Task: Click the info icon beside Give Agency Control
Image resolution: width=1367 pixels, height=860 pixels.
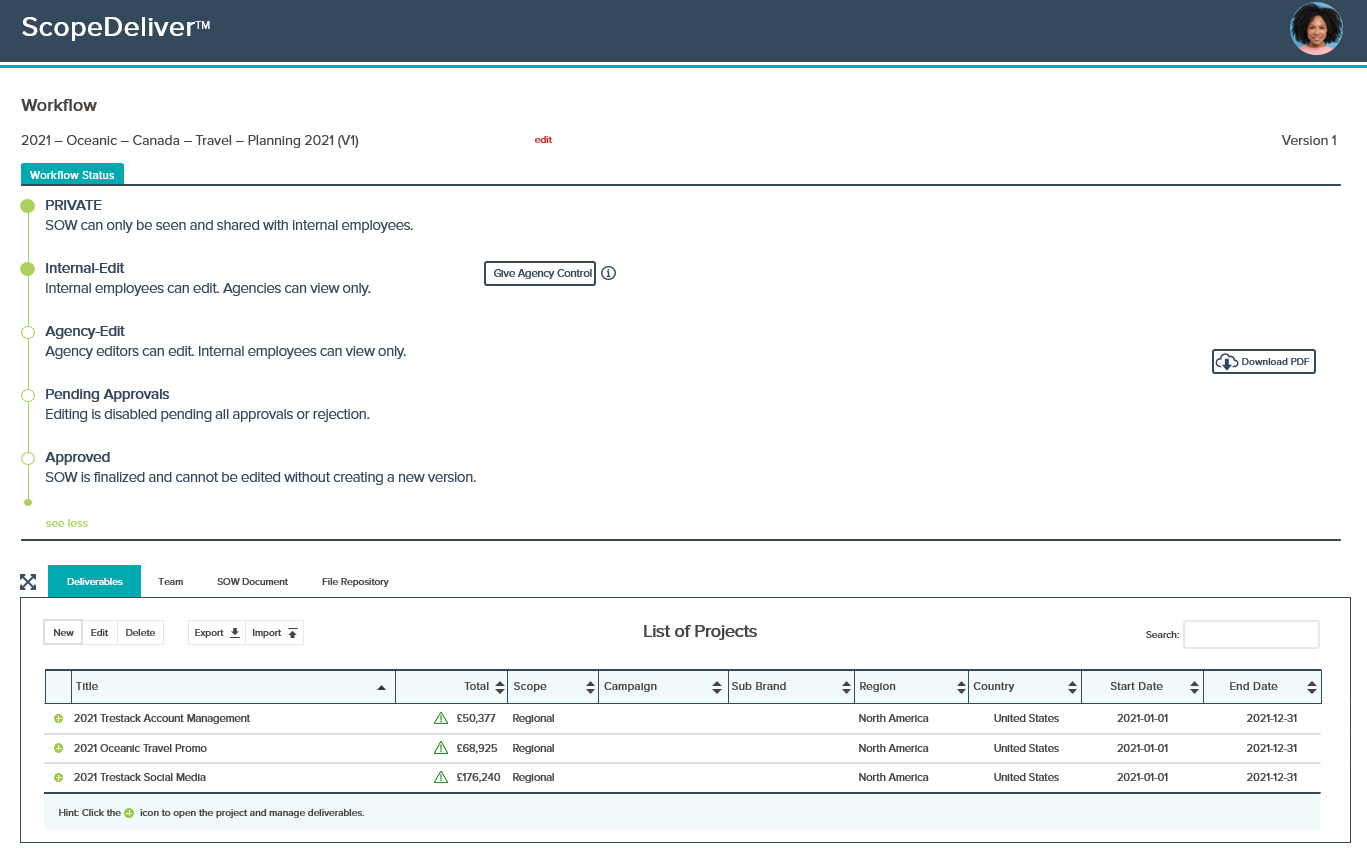Action: click(x=609, y=273)
